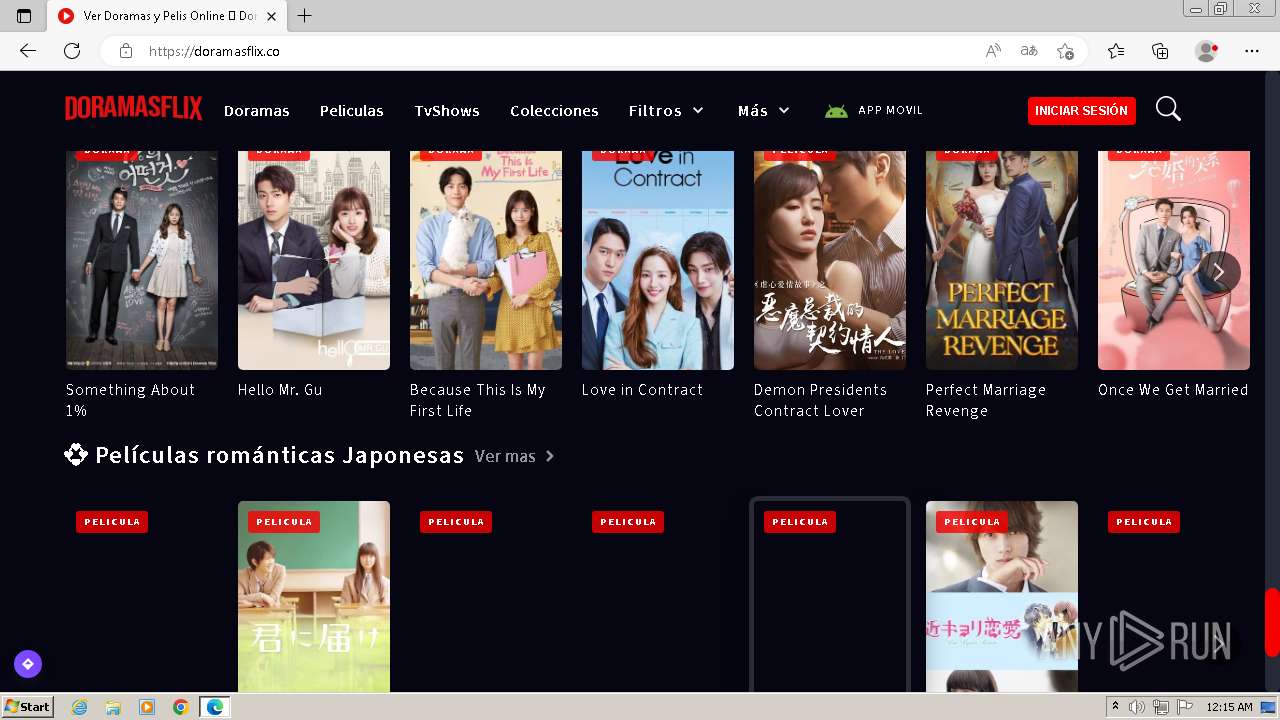Open the Hello Mr. Gu title link
Viewport: 1280px width, 720px height.
(x=280, y=390)
